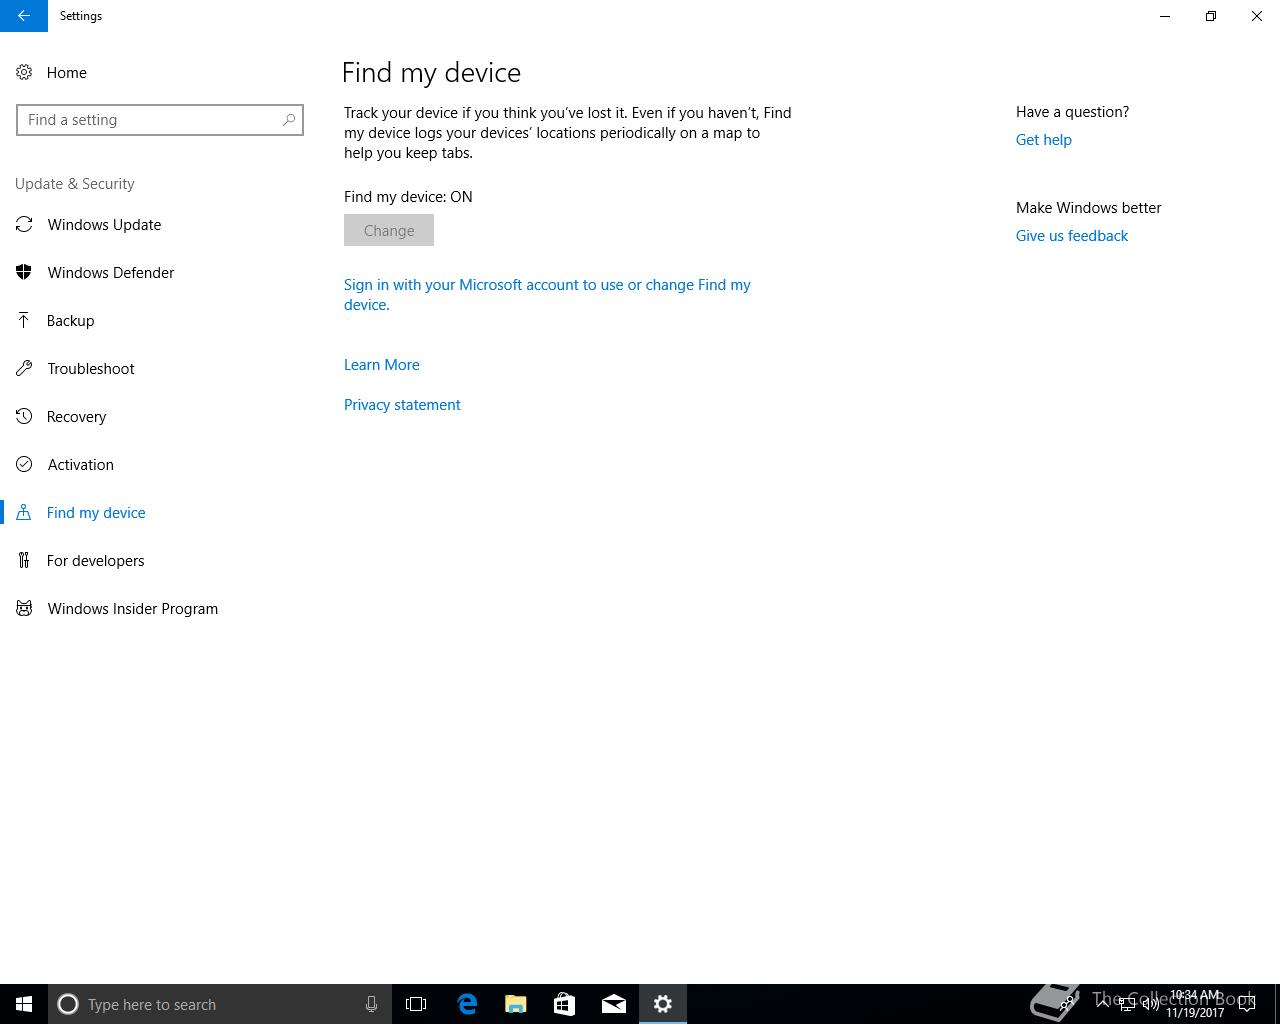Open the Windows Start menu
This screenshot has width=1280, height=1024.
click(x=24, y=1004)
